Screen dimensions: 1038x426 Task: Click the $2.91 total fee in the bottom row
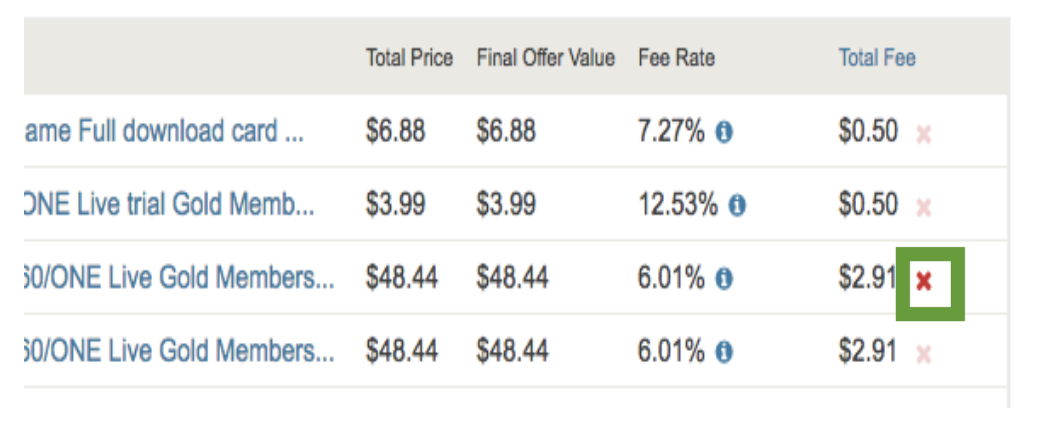[x=868, y=351]
